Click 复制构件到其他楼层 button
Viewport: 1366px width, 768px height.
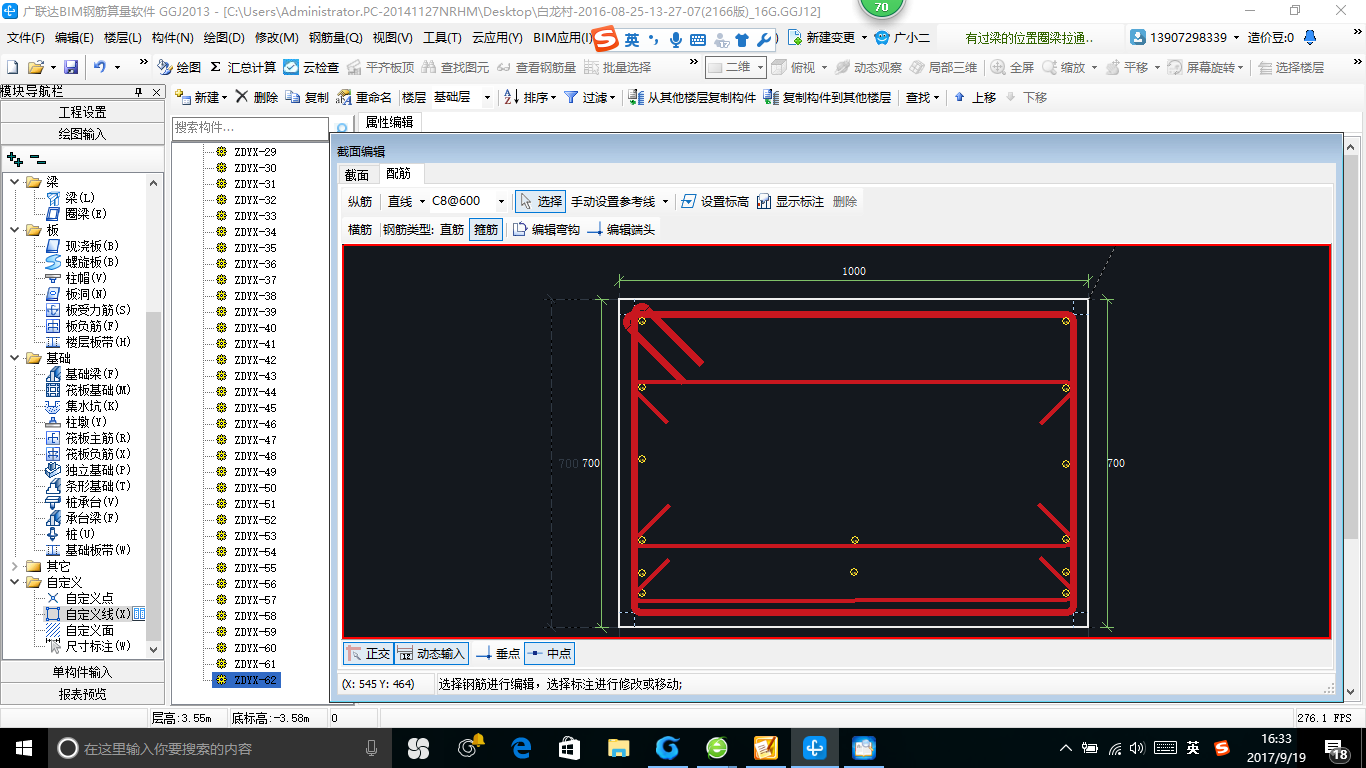(827, 97)
